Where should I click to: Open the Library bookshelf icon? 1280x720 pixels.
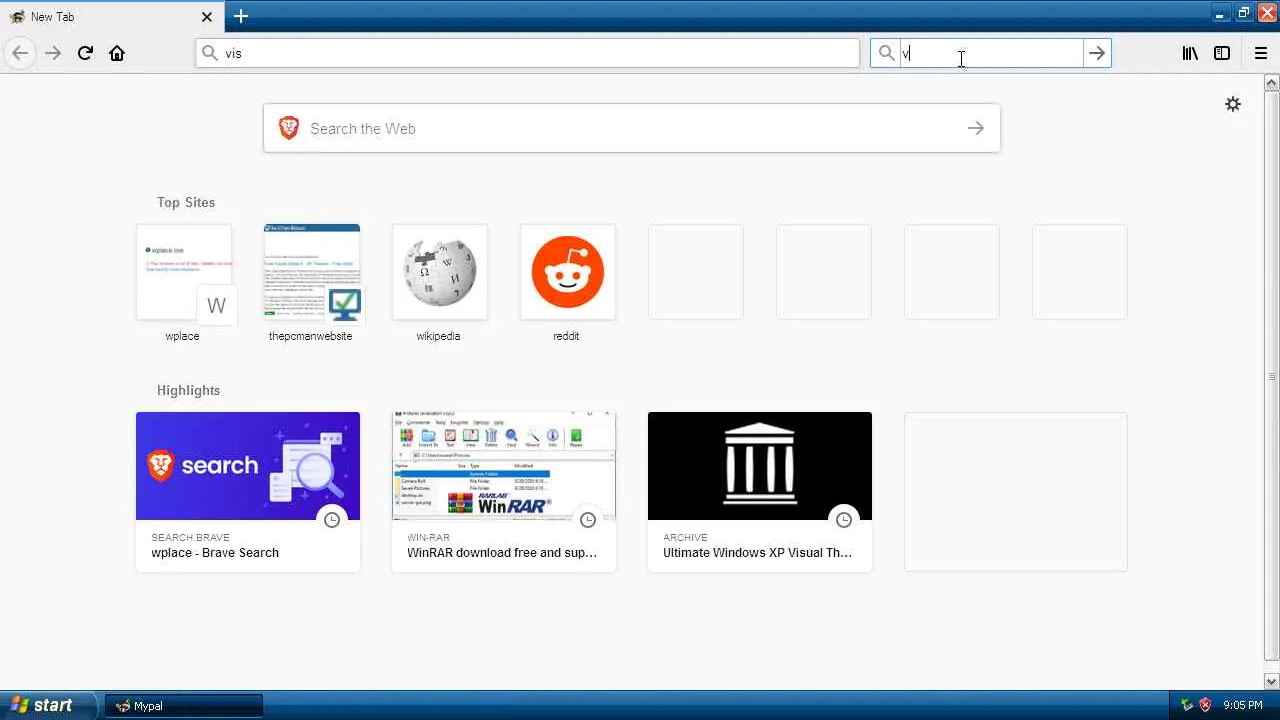tap(1190, 53)
